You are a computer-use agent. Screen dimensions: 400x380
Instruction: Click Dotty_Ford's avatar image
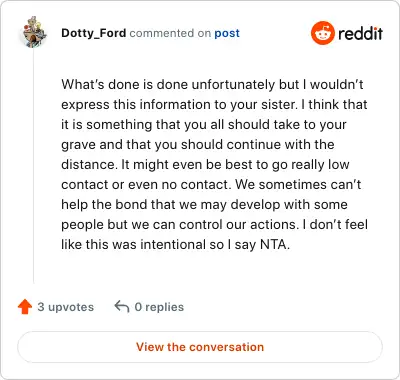34,32
